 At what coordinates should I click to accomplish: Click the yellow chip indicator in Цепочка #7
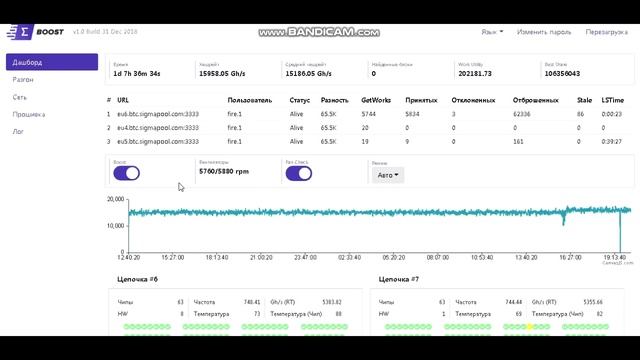529,327
